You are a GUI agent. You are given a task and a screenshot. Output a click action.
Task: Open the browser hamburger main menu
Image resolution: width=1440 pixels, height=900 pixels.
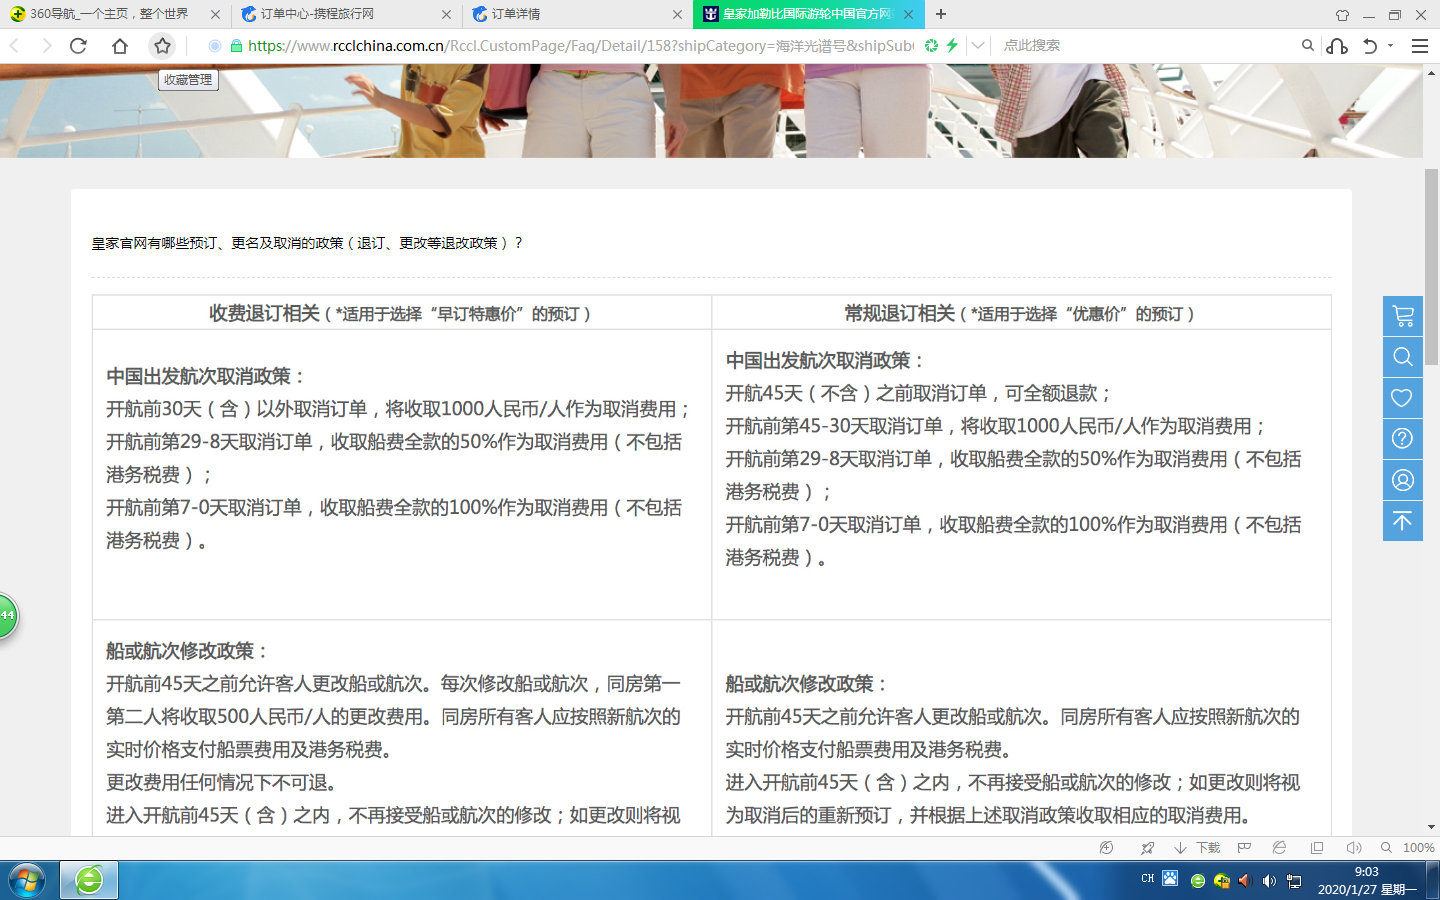tap(1419, 46)
